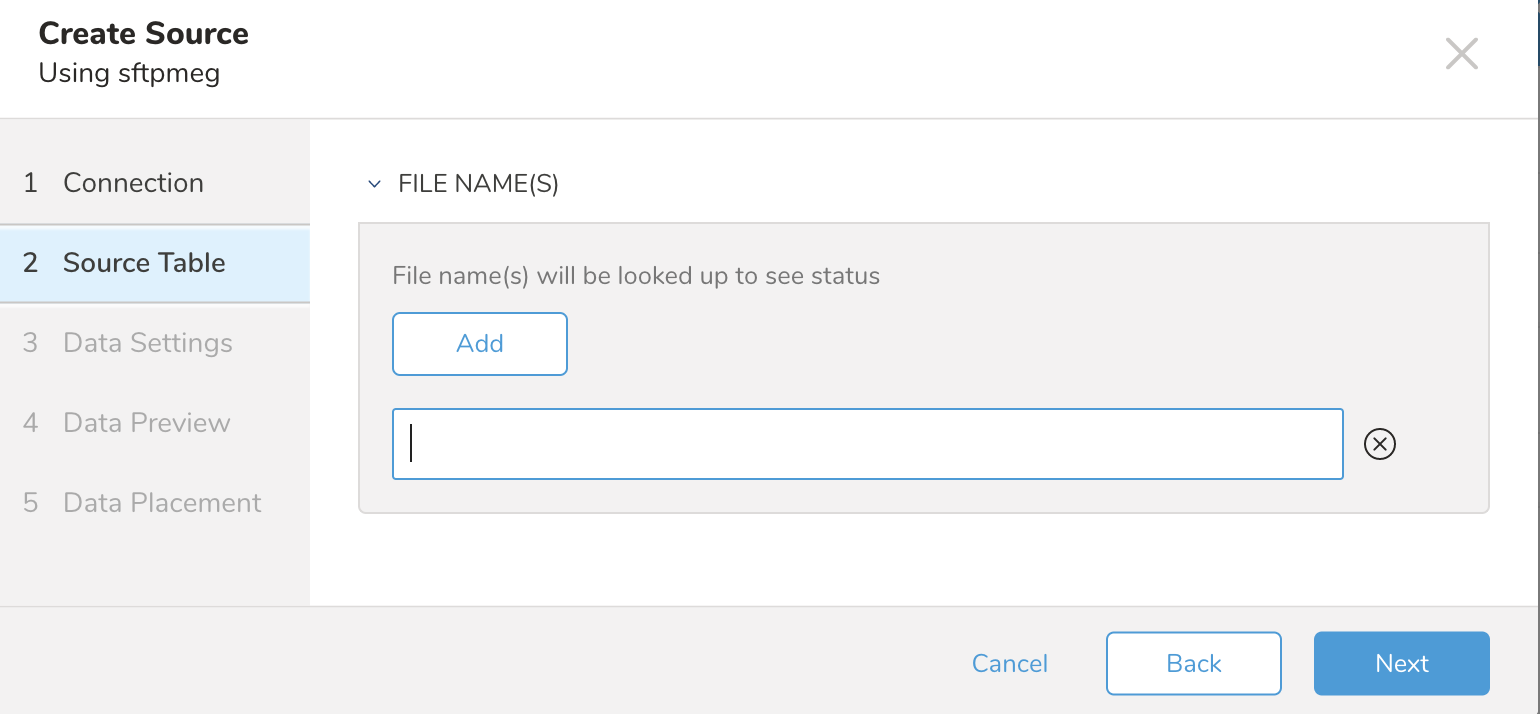Collapse the FILE NAME(S) section chevron
Viewport: 1540px width, 714px height.
[x=375, y=184]
